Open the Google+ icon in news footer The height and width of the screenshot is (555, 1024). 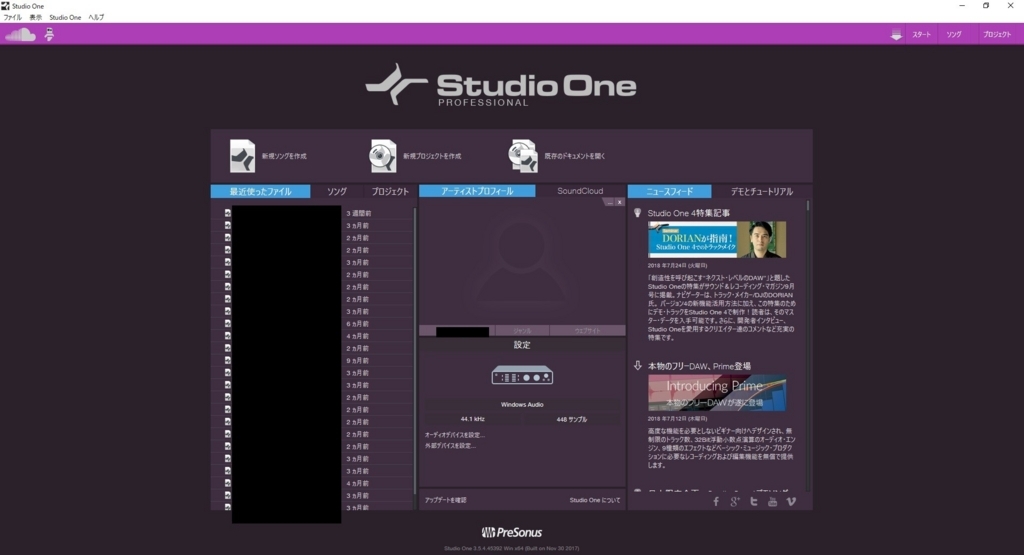pos(735,501)
